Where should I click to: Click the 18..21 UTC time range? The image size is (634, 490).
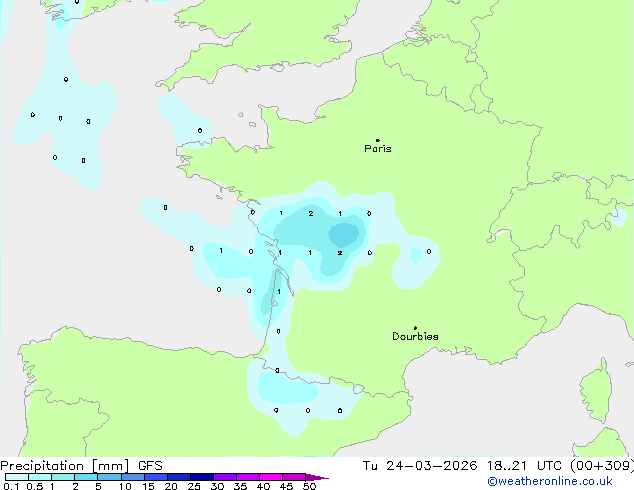pos(524,466)
